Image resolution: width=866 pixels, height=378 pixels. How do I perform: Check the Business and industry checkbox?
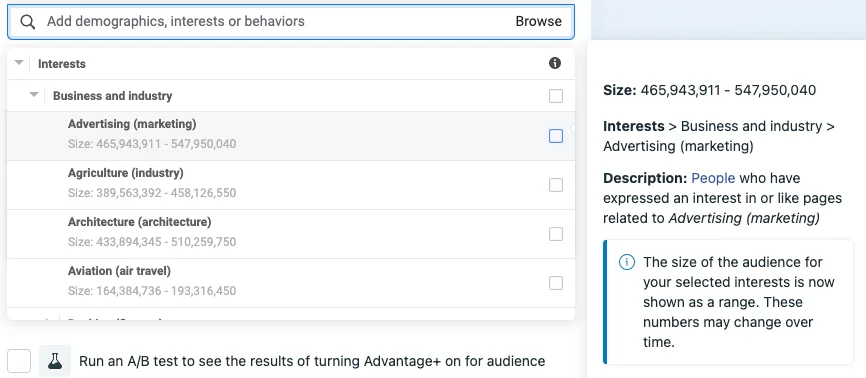(x=556, y=96)
